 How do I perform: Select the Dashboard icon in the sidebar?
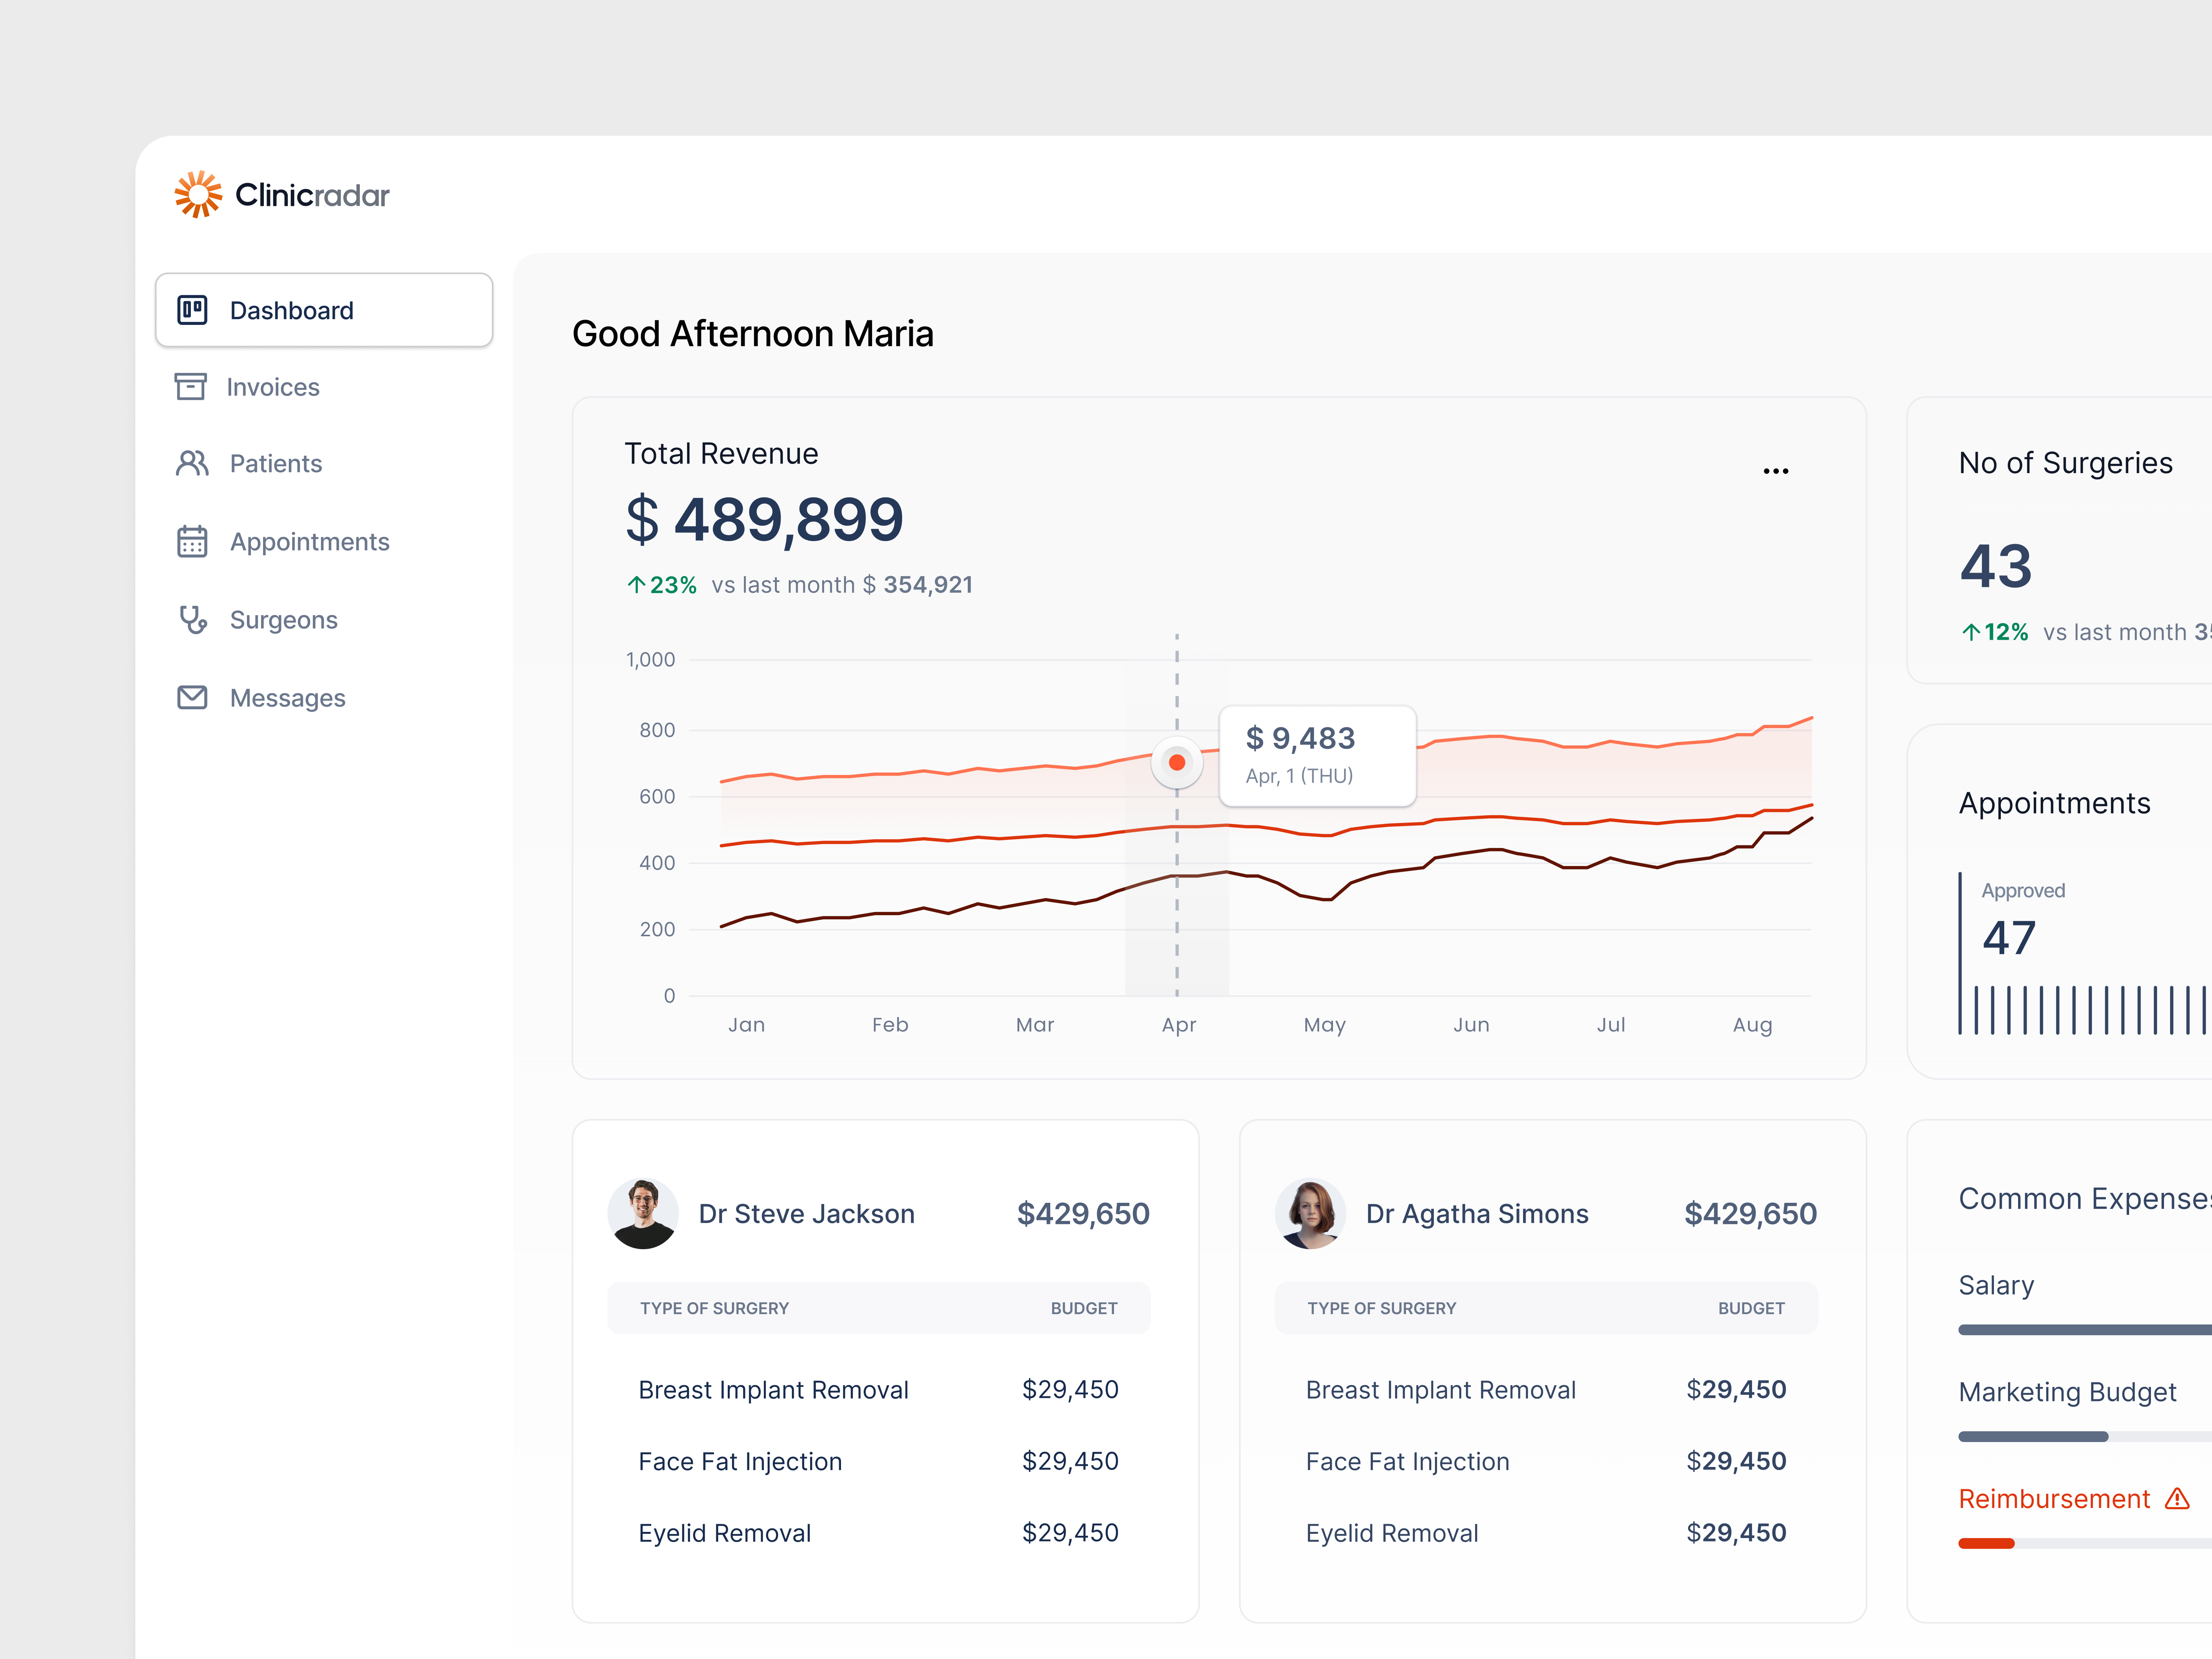[x=192, y=310]
